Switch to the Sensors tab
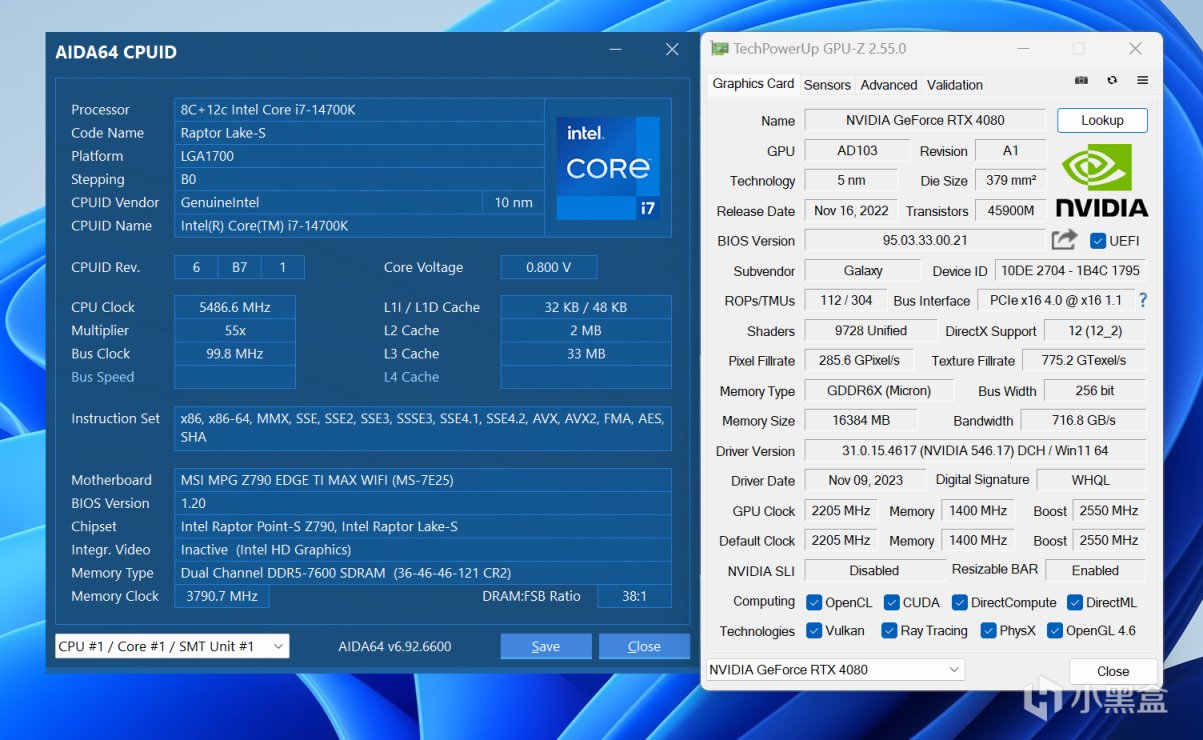This screenshot has width=1203, height=740. (827, 85)
